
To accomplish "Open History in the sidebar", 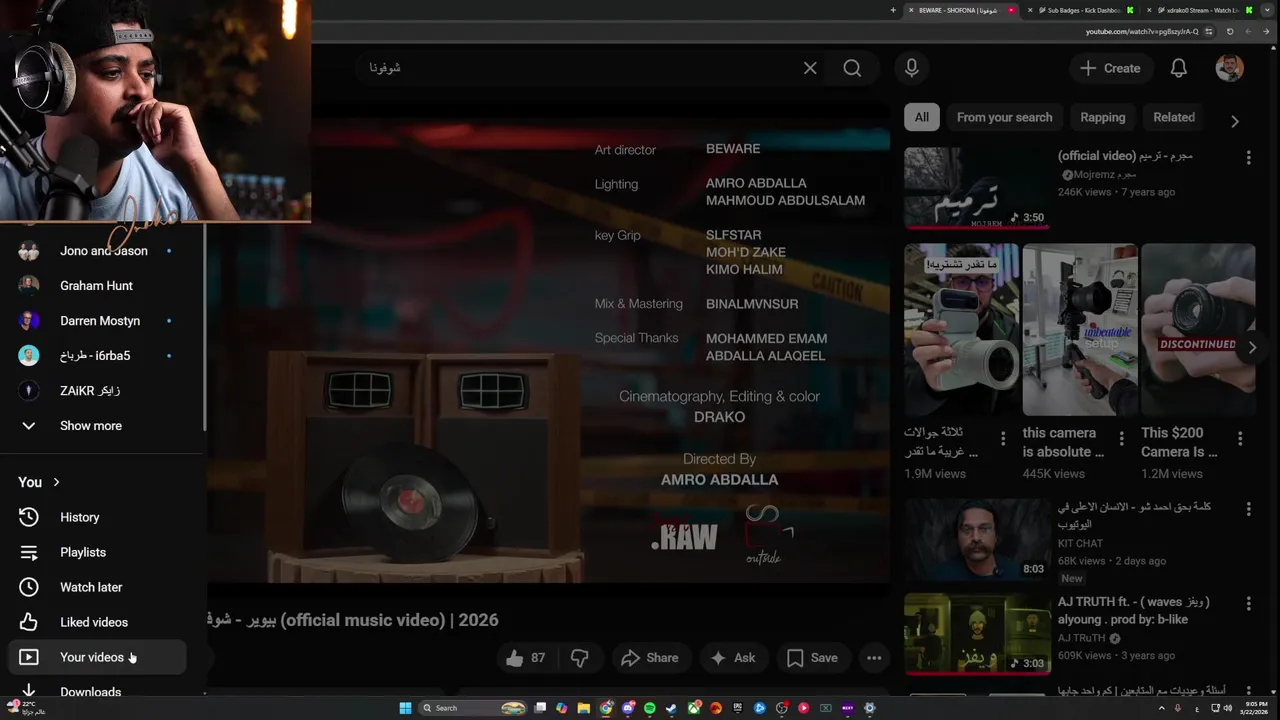I will 96,517.
